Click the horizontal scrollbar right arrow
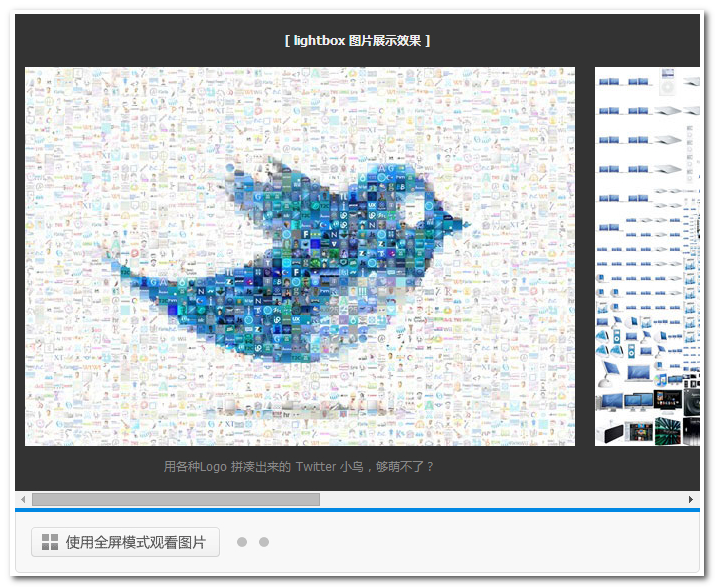Viewport: 715px width, 587px height. coord(691,499)
